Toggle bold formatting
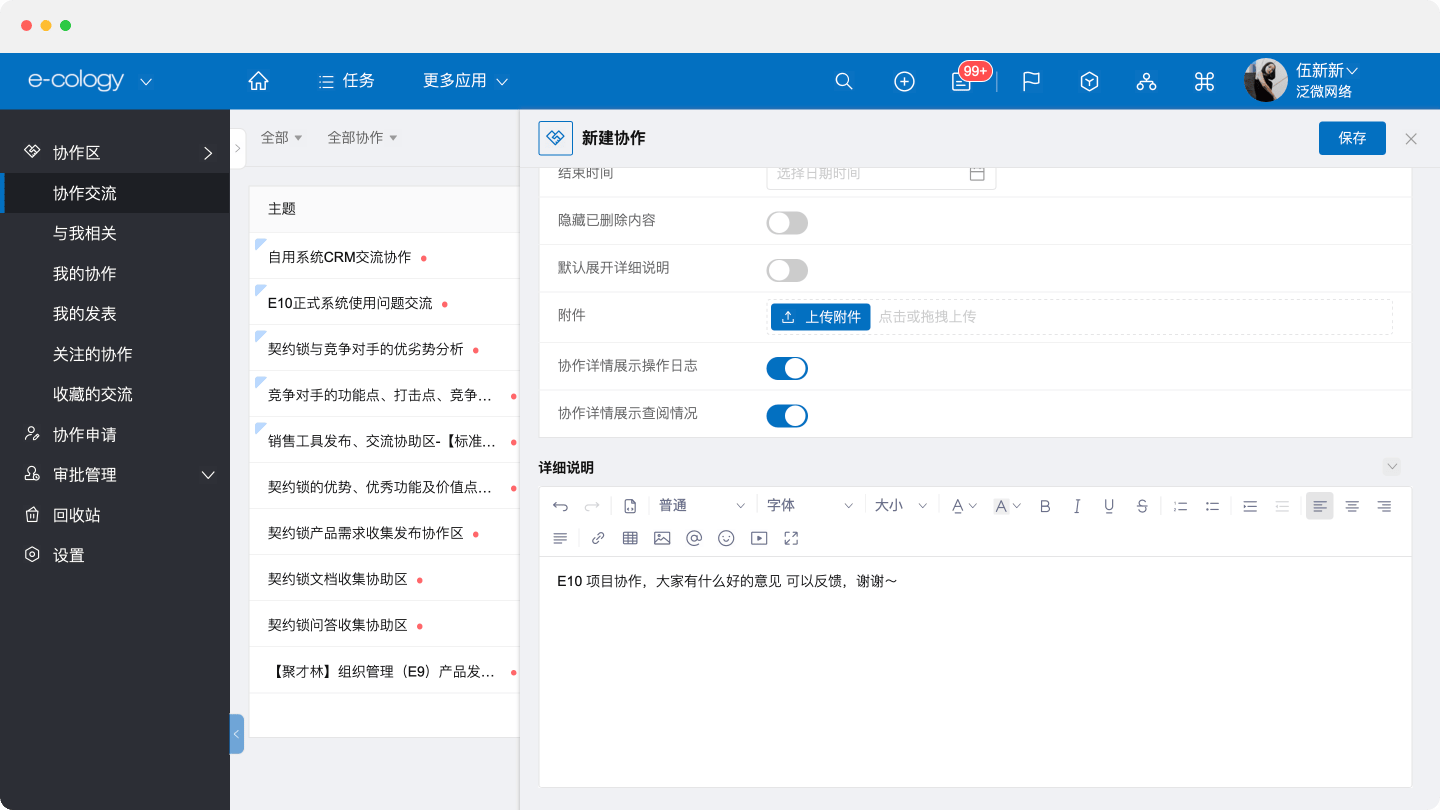 (x=1045, y=506)
